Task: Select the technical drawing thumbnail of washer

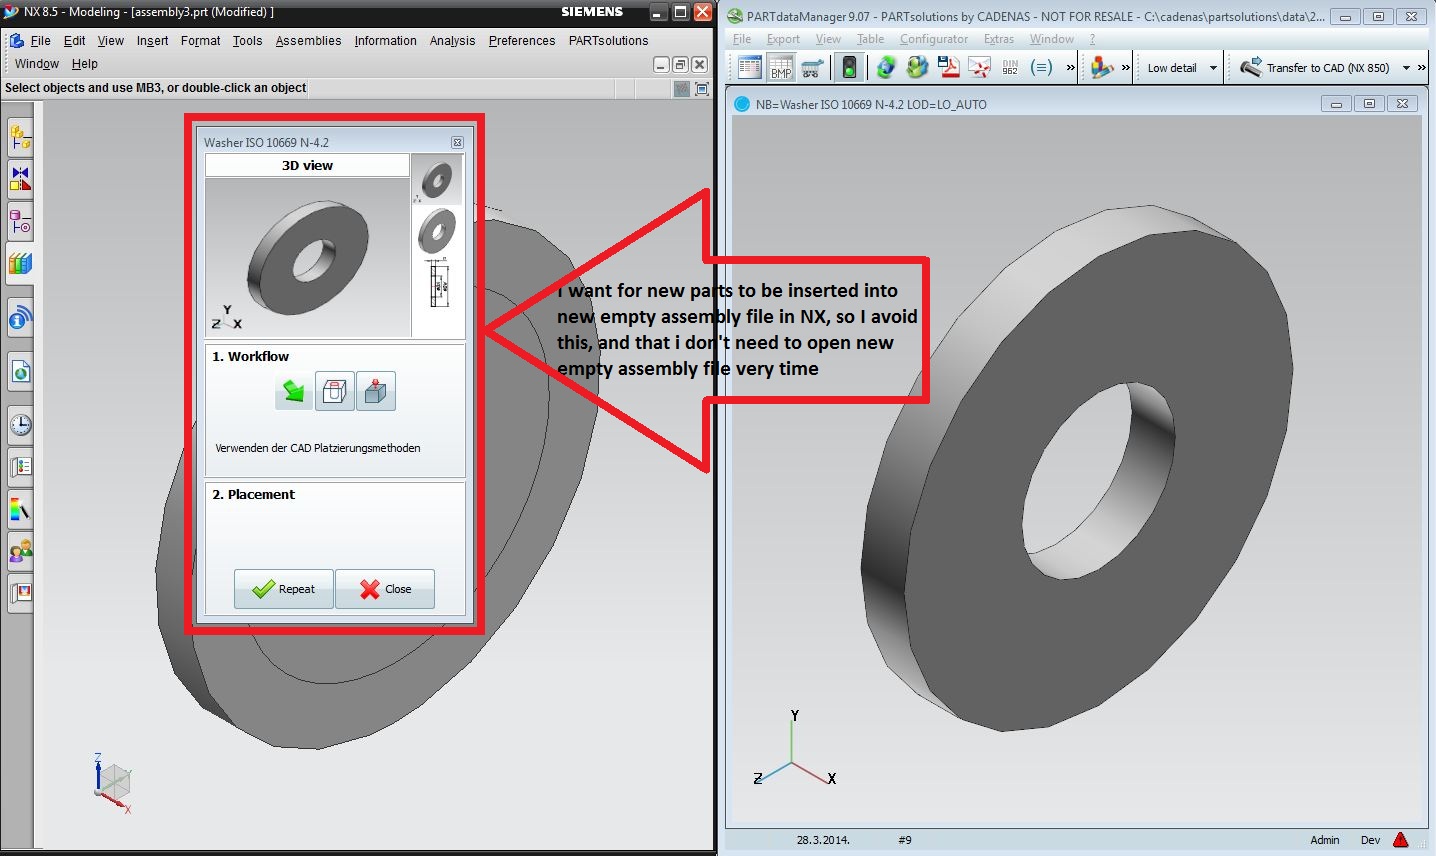Action: tap(437, 283)
